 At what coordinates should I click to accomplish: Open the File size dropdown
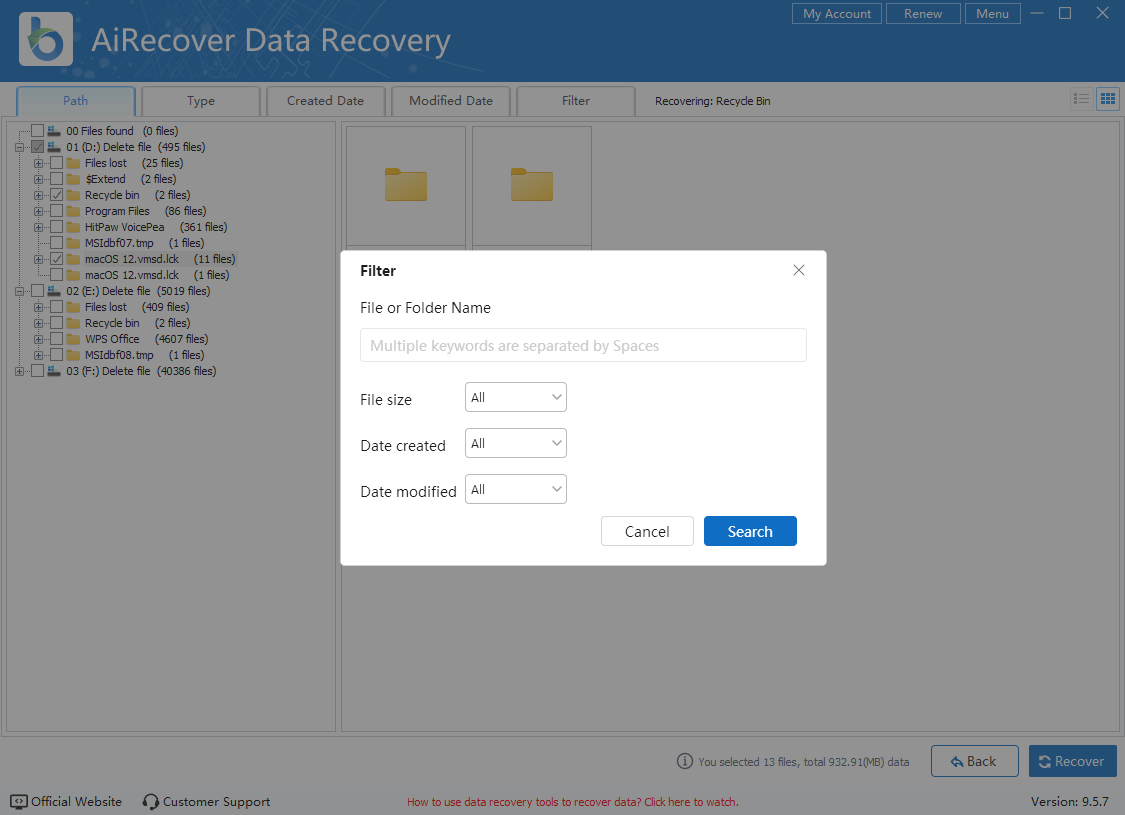[x=516, y=397]
